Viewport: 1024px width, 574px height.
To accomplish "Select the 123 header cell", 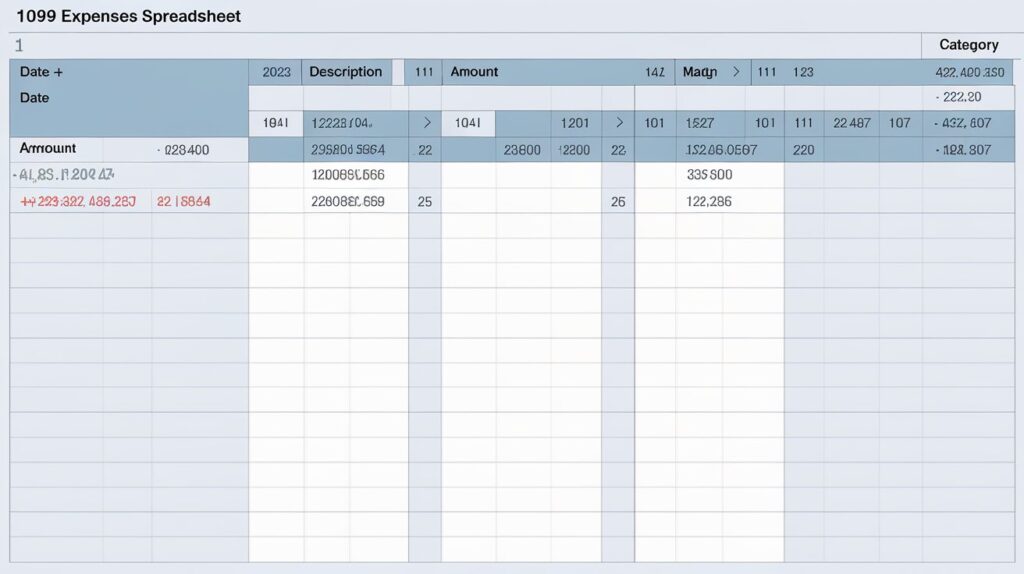I will tap(803, 72).
